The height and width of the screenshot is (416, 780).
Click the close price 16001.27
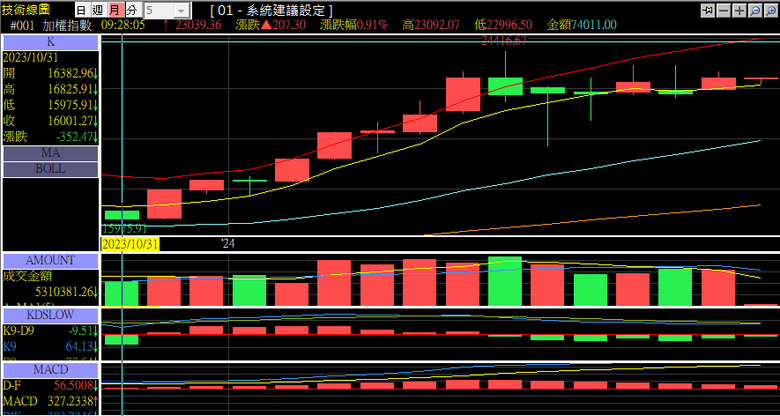pyautogui.click(x=71, y=121)
